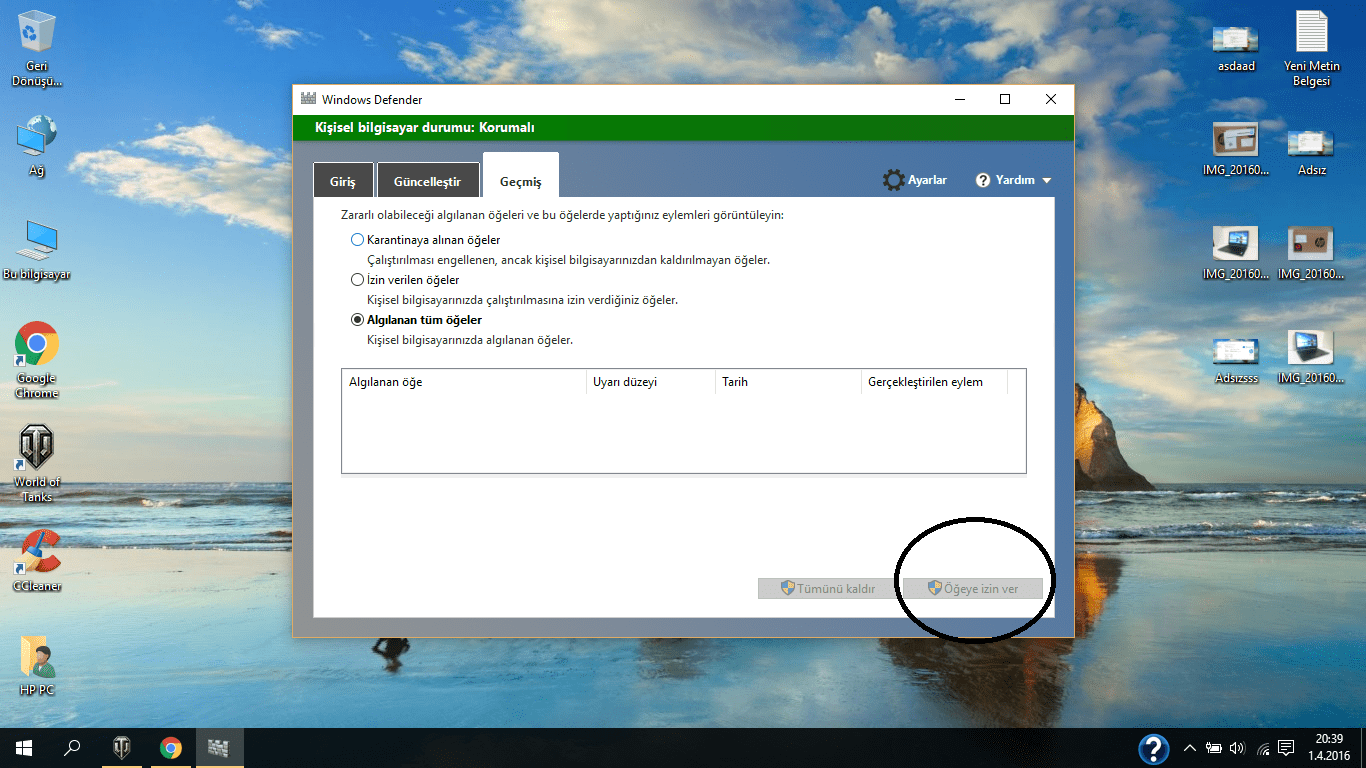Sort by Uyarı düzeyi column header

point(651,382)
